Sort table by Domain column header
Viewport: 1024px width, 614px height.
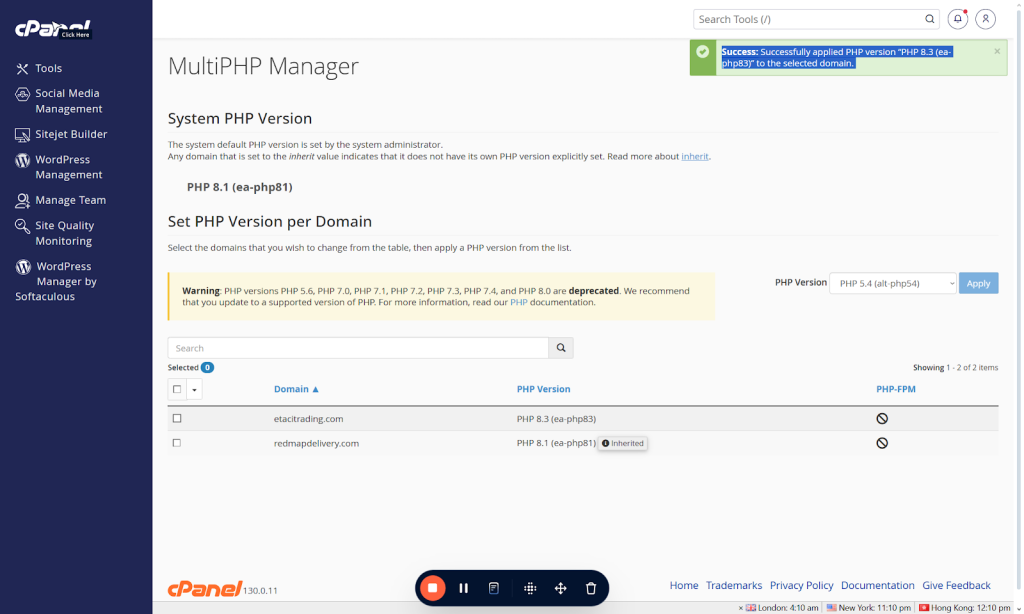tap(296, 389)
